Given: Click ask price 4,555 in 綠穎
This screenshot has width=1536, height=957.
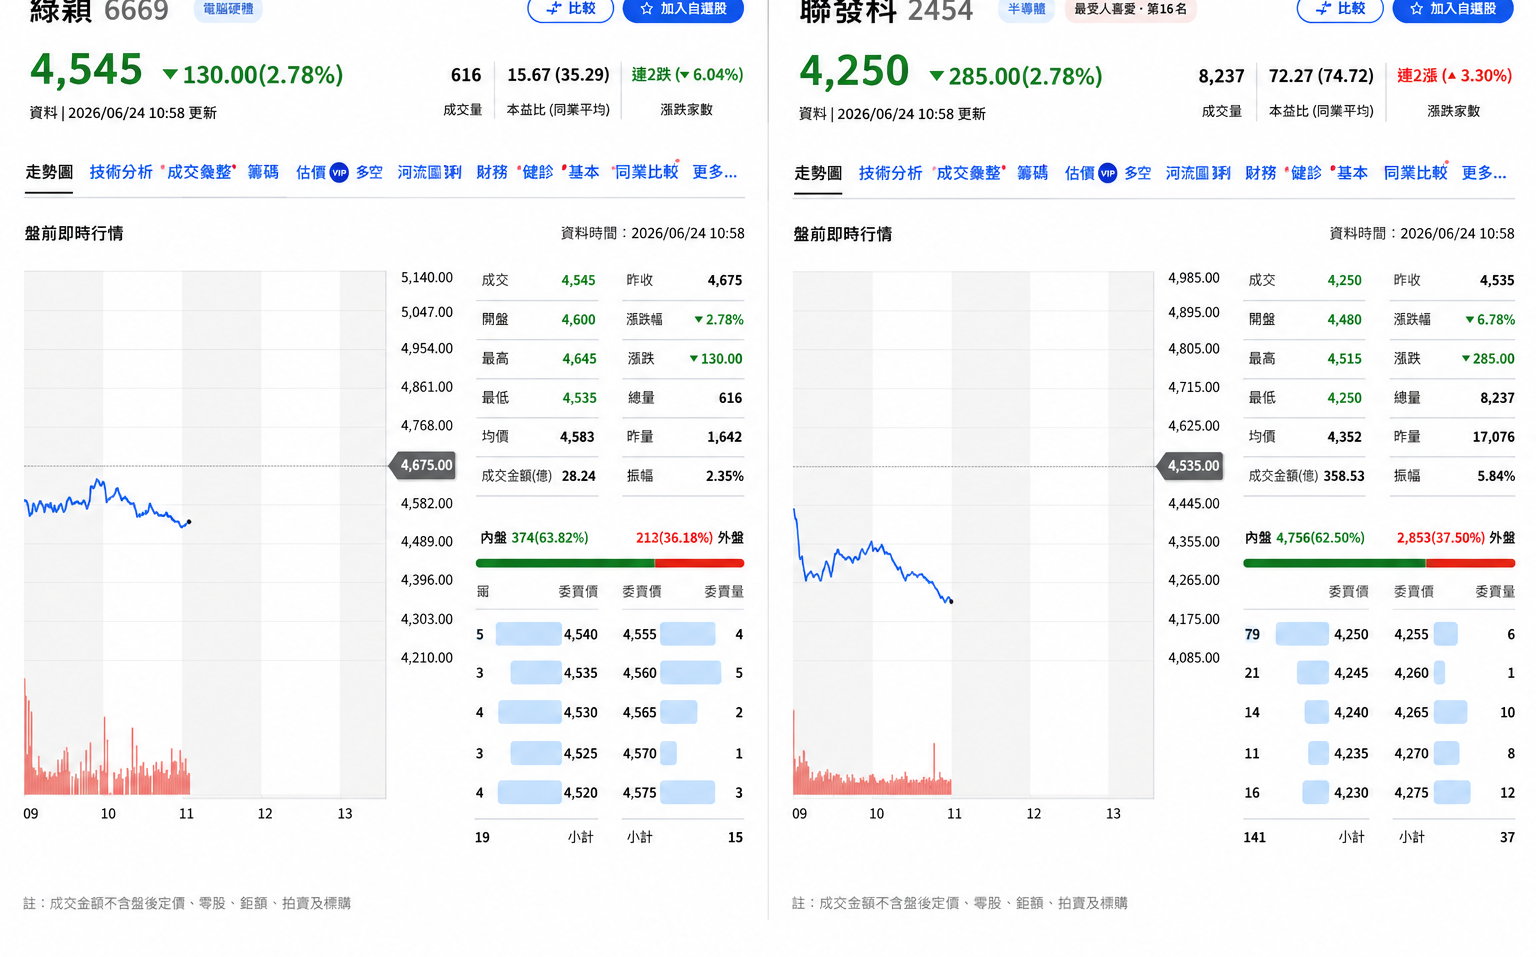Looking at the screenshot, I should pyautogui.click(x=640, y=634).
